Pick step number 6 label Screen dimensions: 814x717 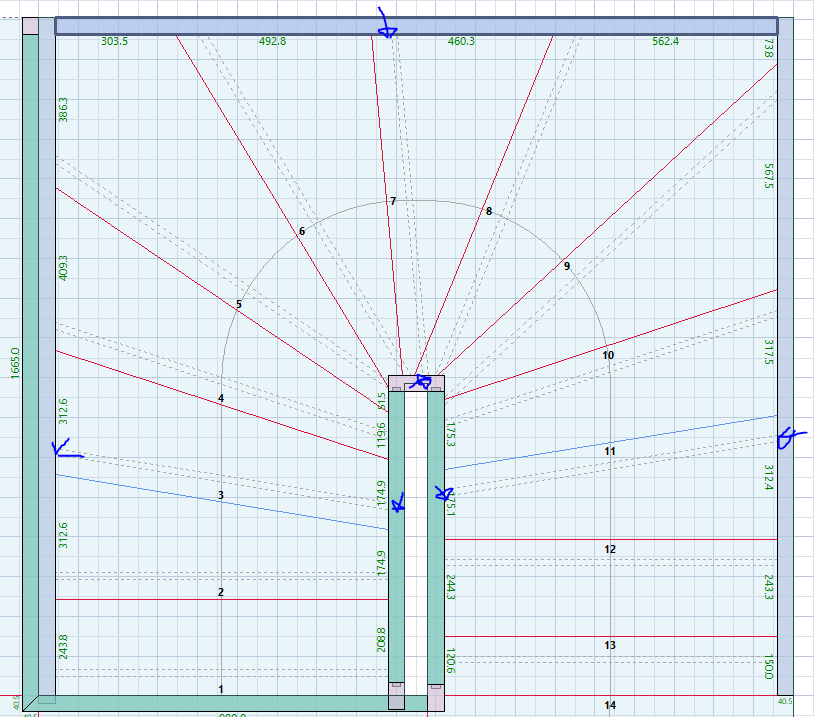pyautogui.click(x=302, y=231)
